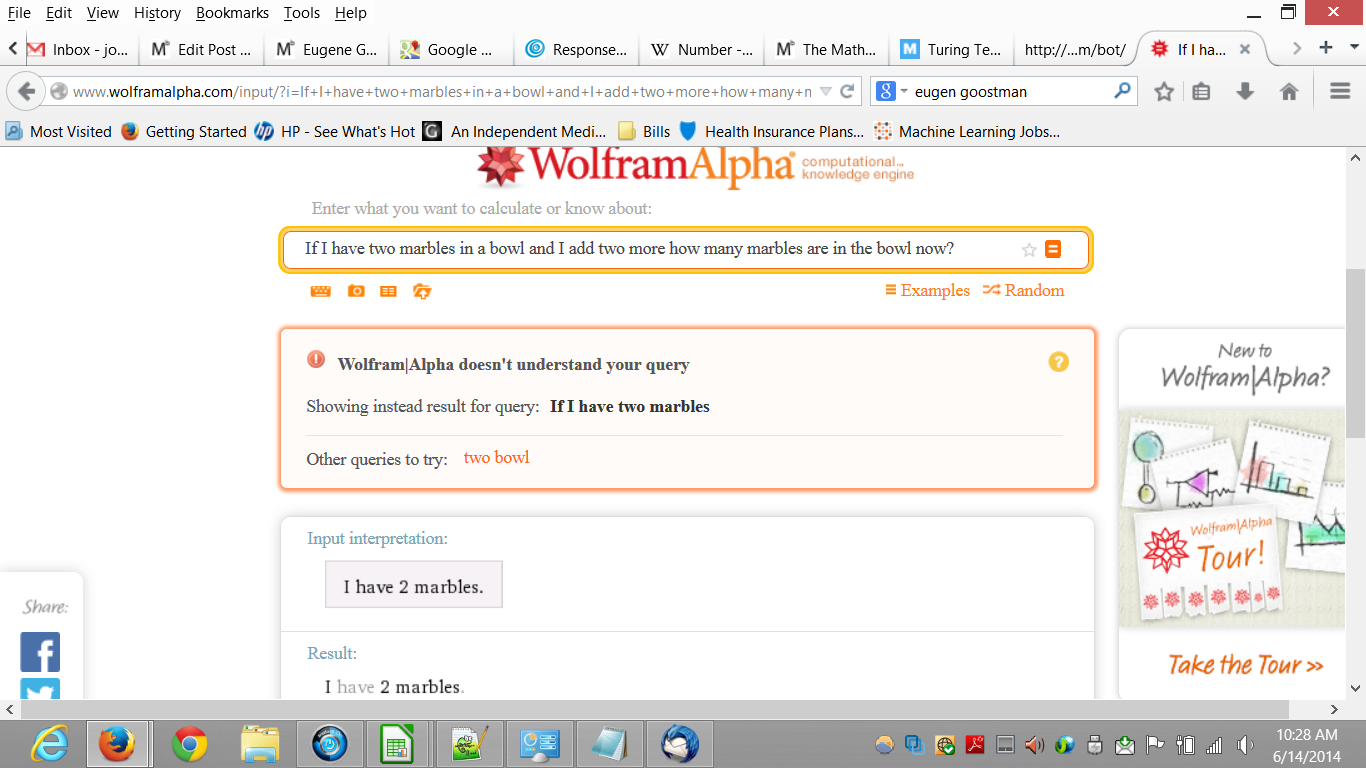The image size is (1366, 768).
Task: Click the yellow question mark help icon
Action: tap(1059, 362)
